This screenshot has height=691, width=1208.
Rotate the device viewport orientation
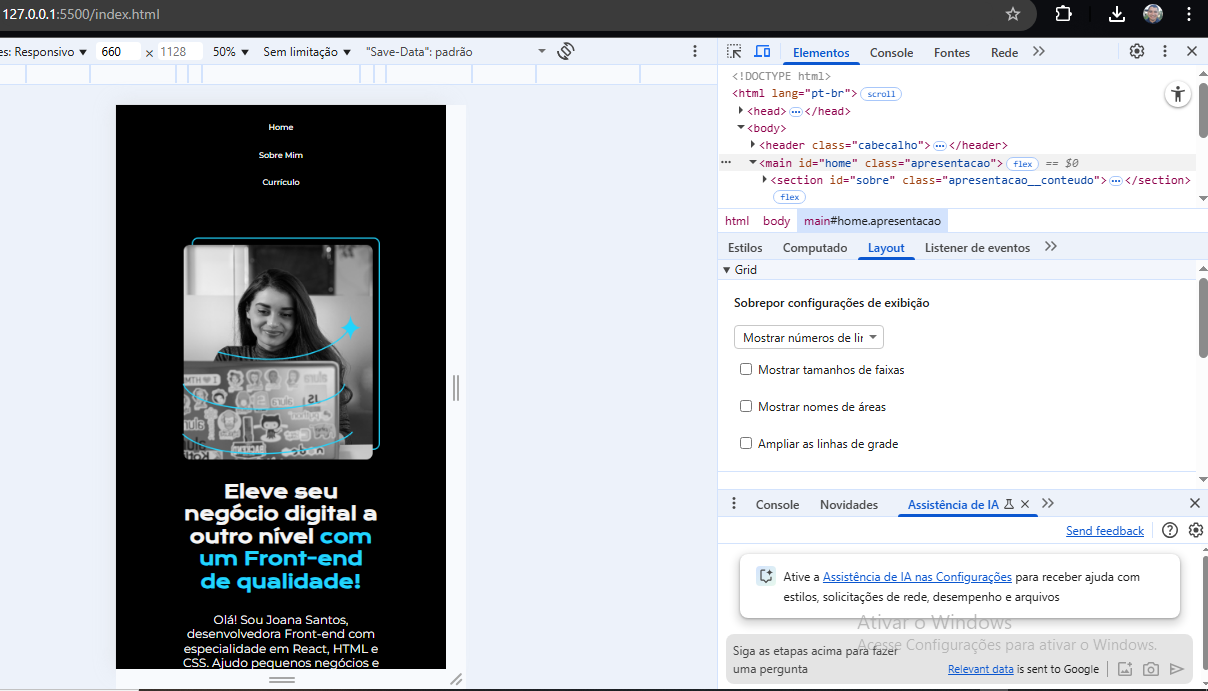(566, 51)
